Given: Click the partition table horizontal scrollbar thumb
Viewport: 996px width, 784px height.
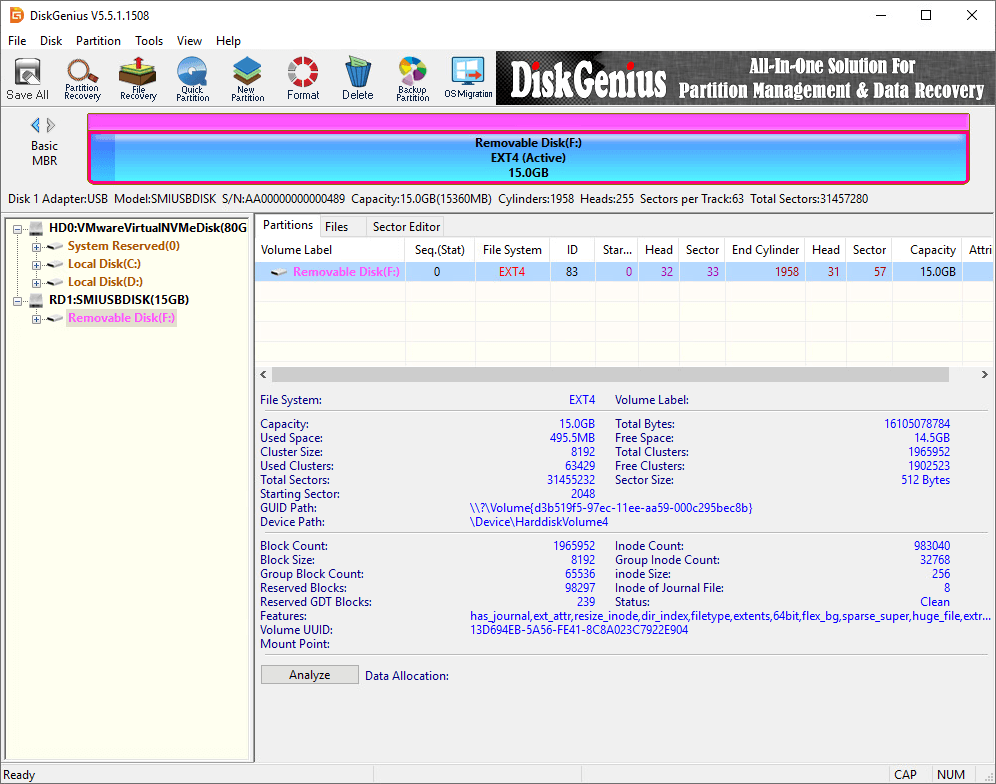Looking at the screenshot, I should pos(610,375).
